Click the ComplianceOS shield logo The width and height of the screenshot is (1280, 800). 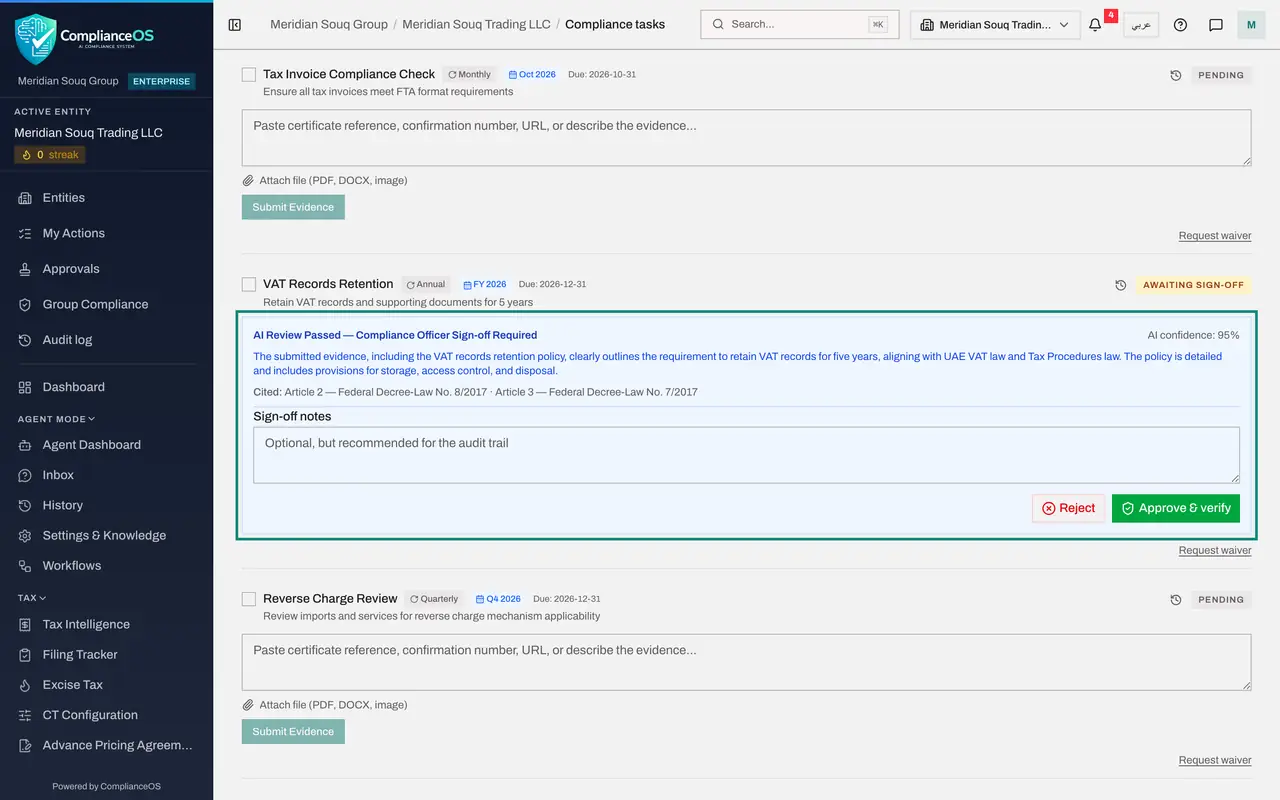click(x=36, y=38)
